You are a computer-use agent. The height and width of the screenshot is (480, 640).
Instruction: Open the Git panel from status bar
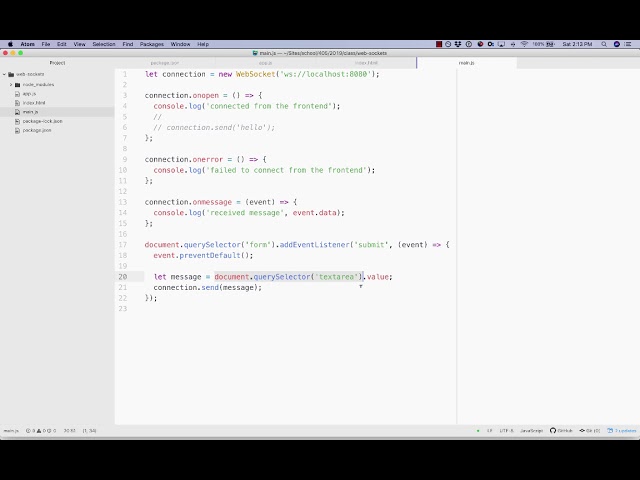pyautogui.click(x=590, y=431)
